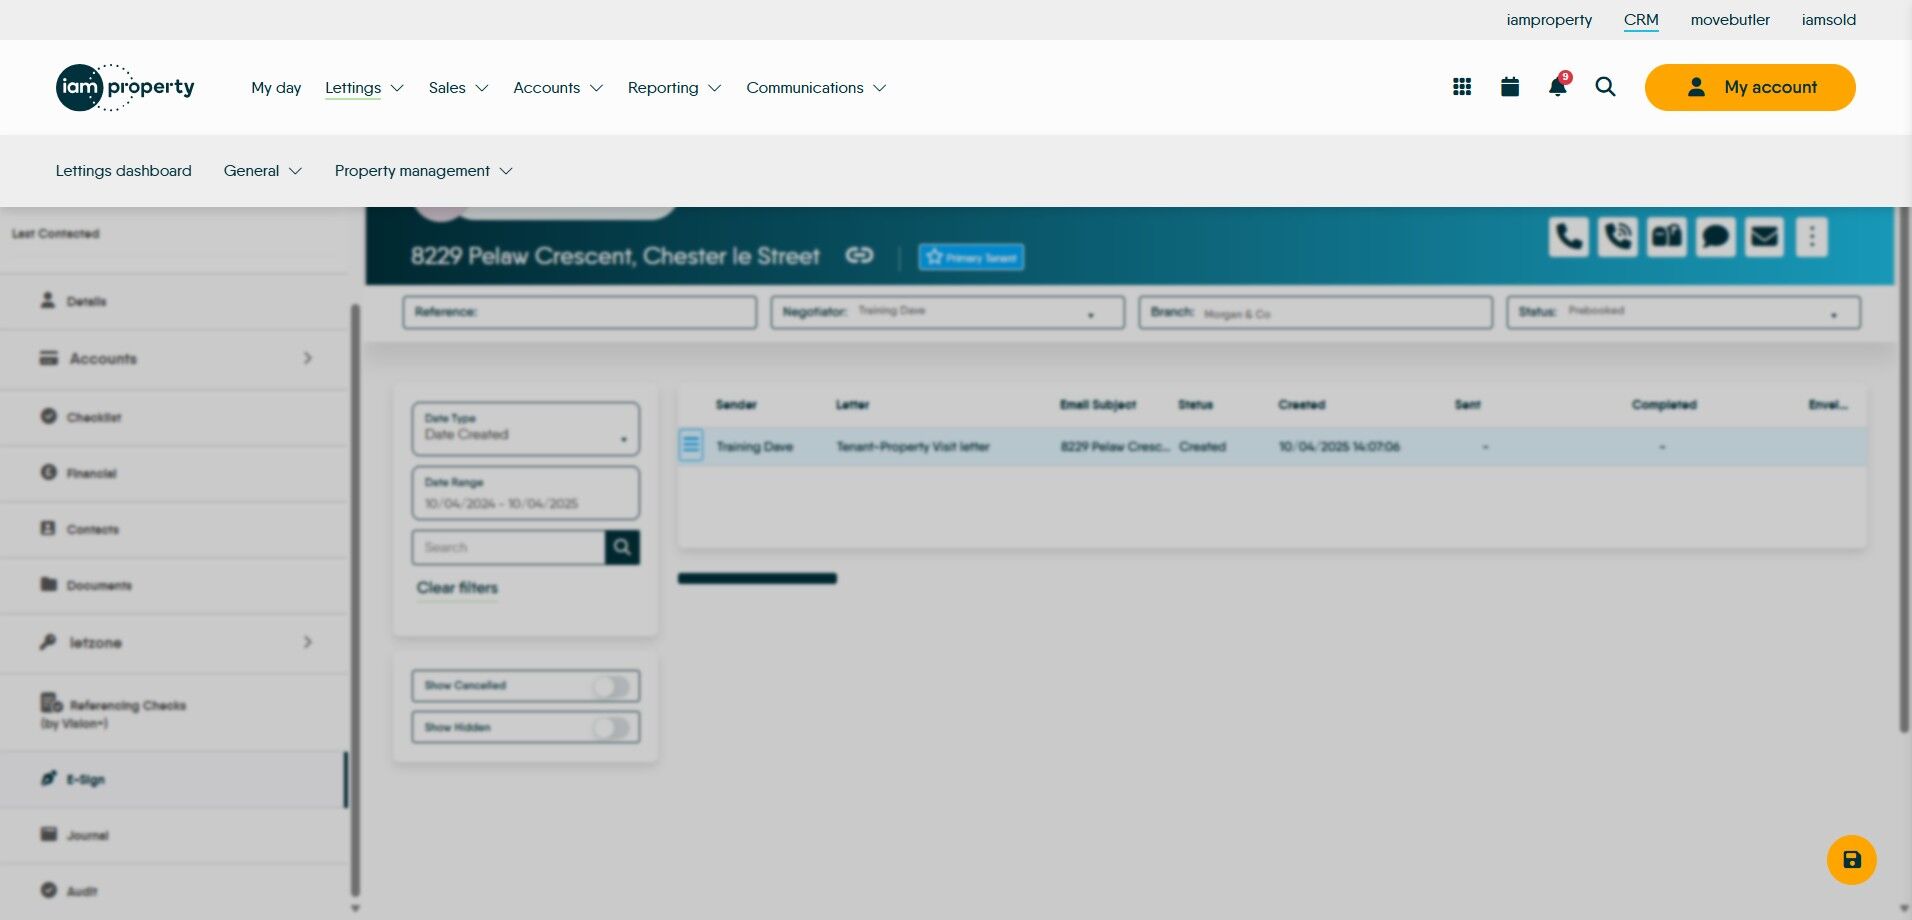Open Audit in the sidebar
Screen dimensions: 1912x920
click(x=175, y=891)
